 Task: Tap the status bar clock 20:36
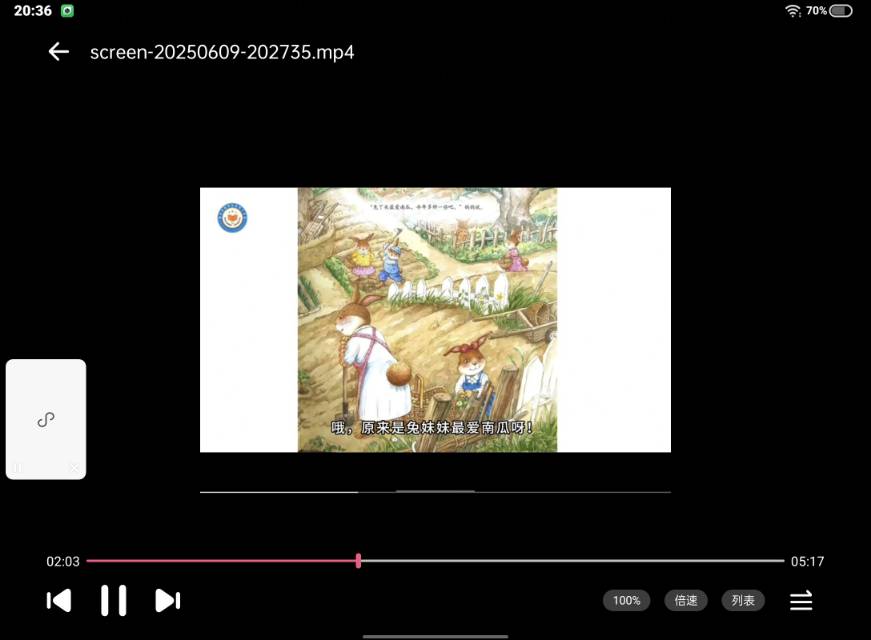coord(33,11)
